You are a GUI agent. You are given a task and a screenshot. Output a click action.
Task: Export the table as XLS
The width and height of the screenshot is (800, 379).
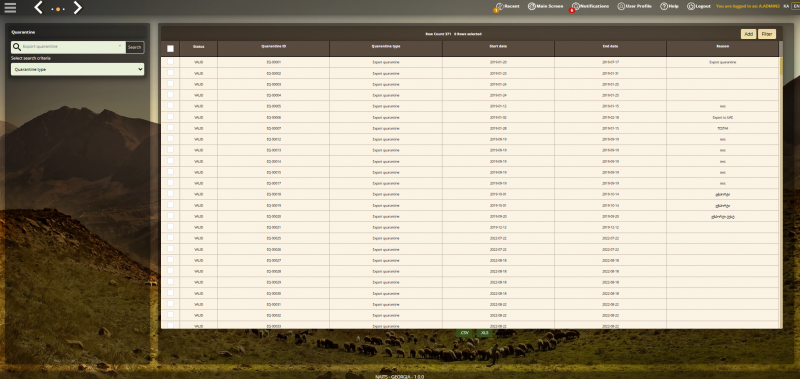pos(485,333)
